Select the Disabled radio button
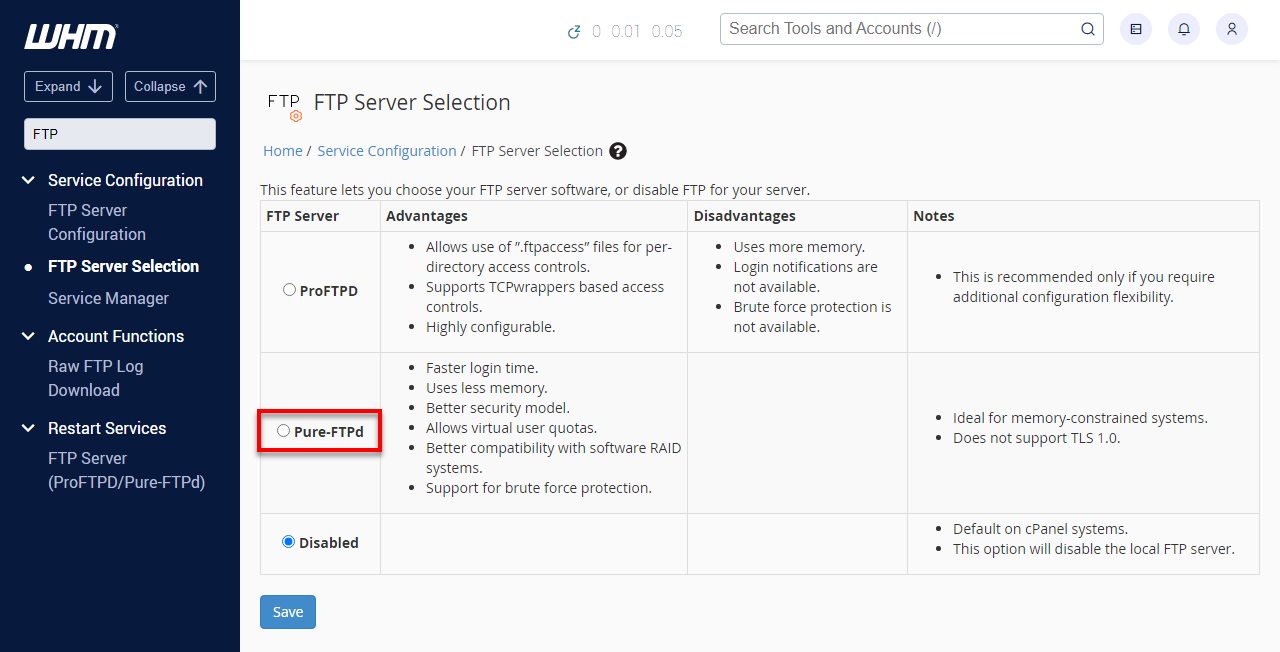This screenshot has width=1280, height=652. pos(288,541)
